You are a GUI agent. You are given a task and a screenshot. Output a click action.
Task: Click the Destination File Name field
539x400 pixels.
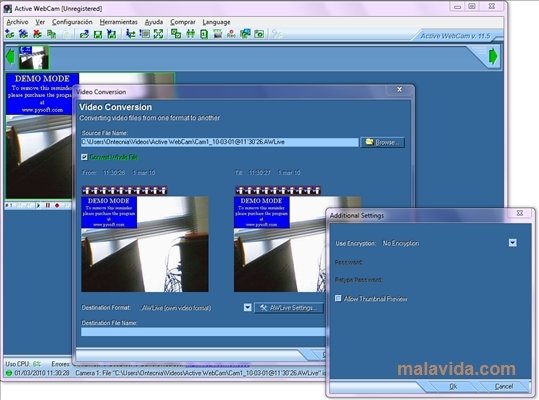(203, 332)
